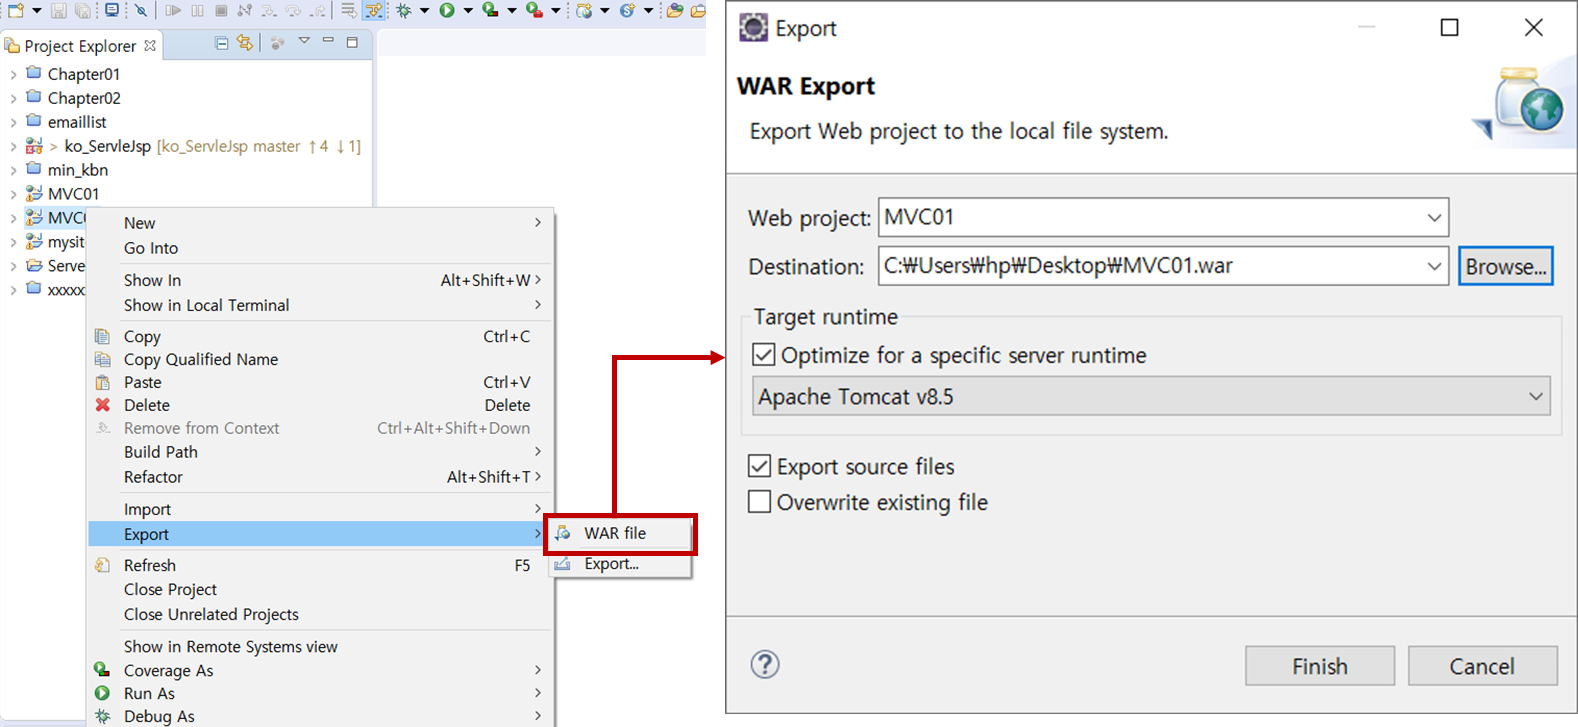This screenshot has width=1578, height=727.
Task: Click the Cancel button
Action: 1482,666
